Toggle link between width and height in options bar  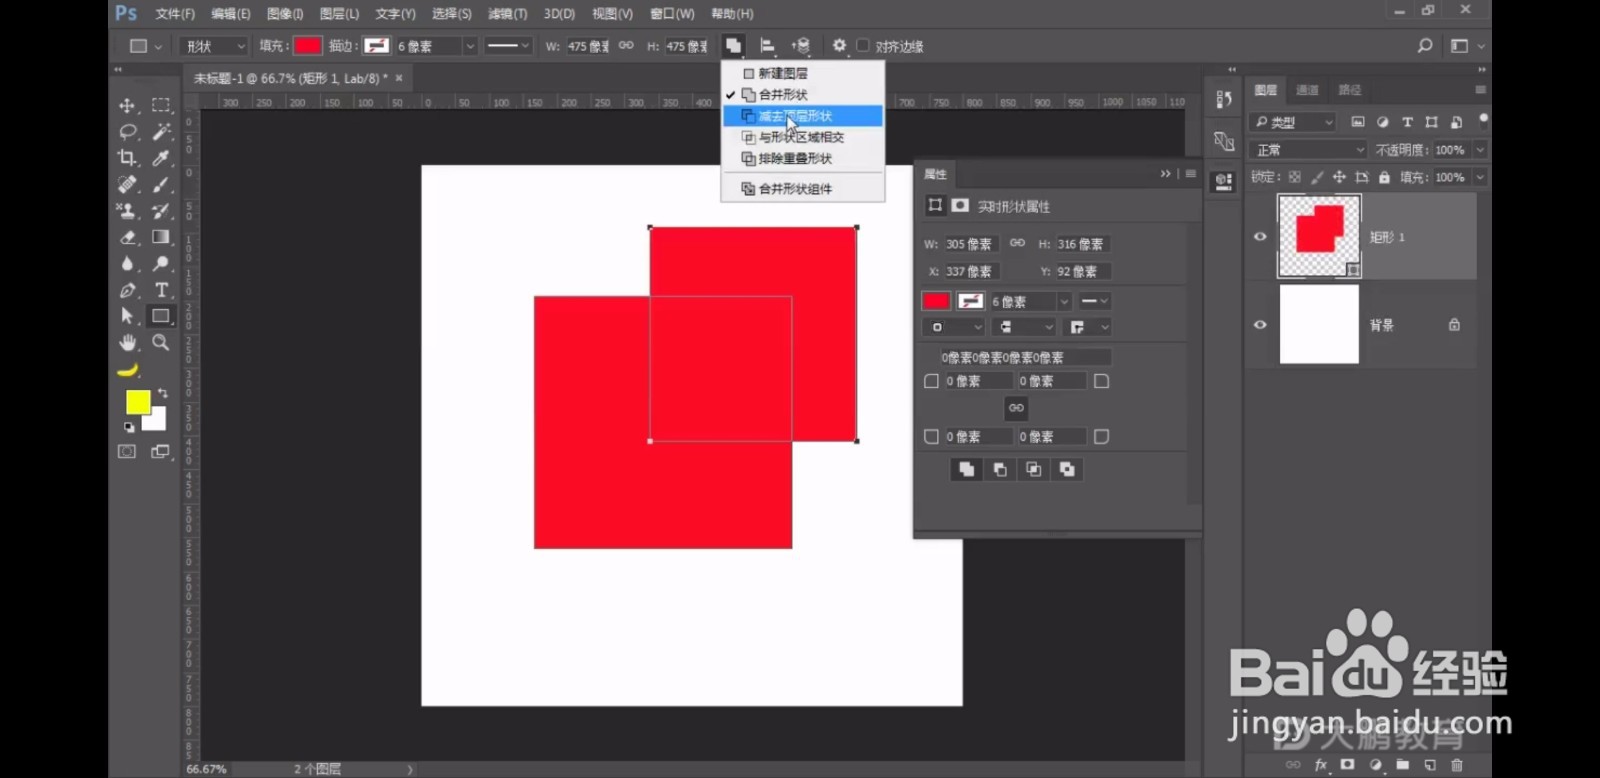pos(626,46)
